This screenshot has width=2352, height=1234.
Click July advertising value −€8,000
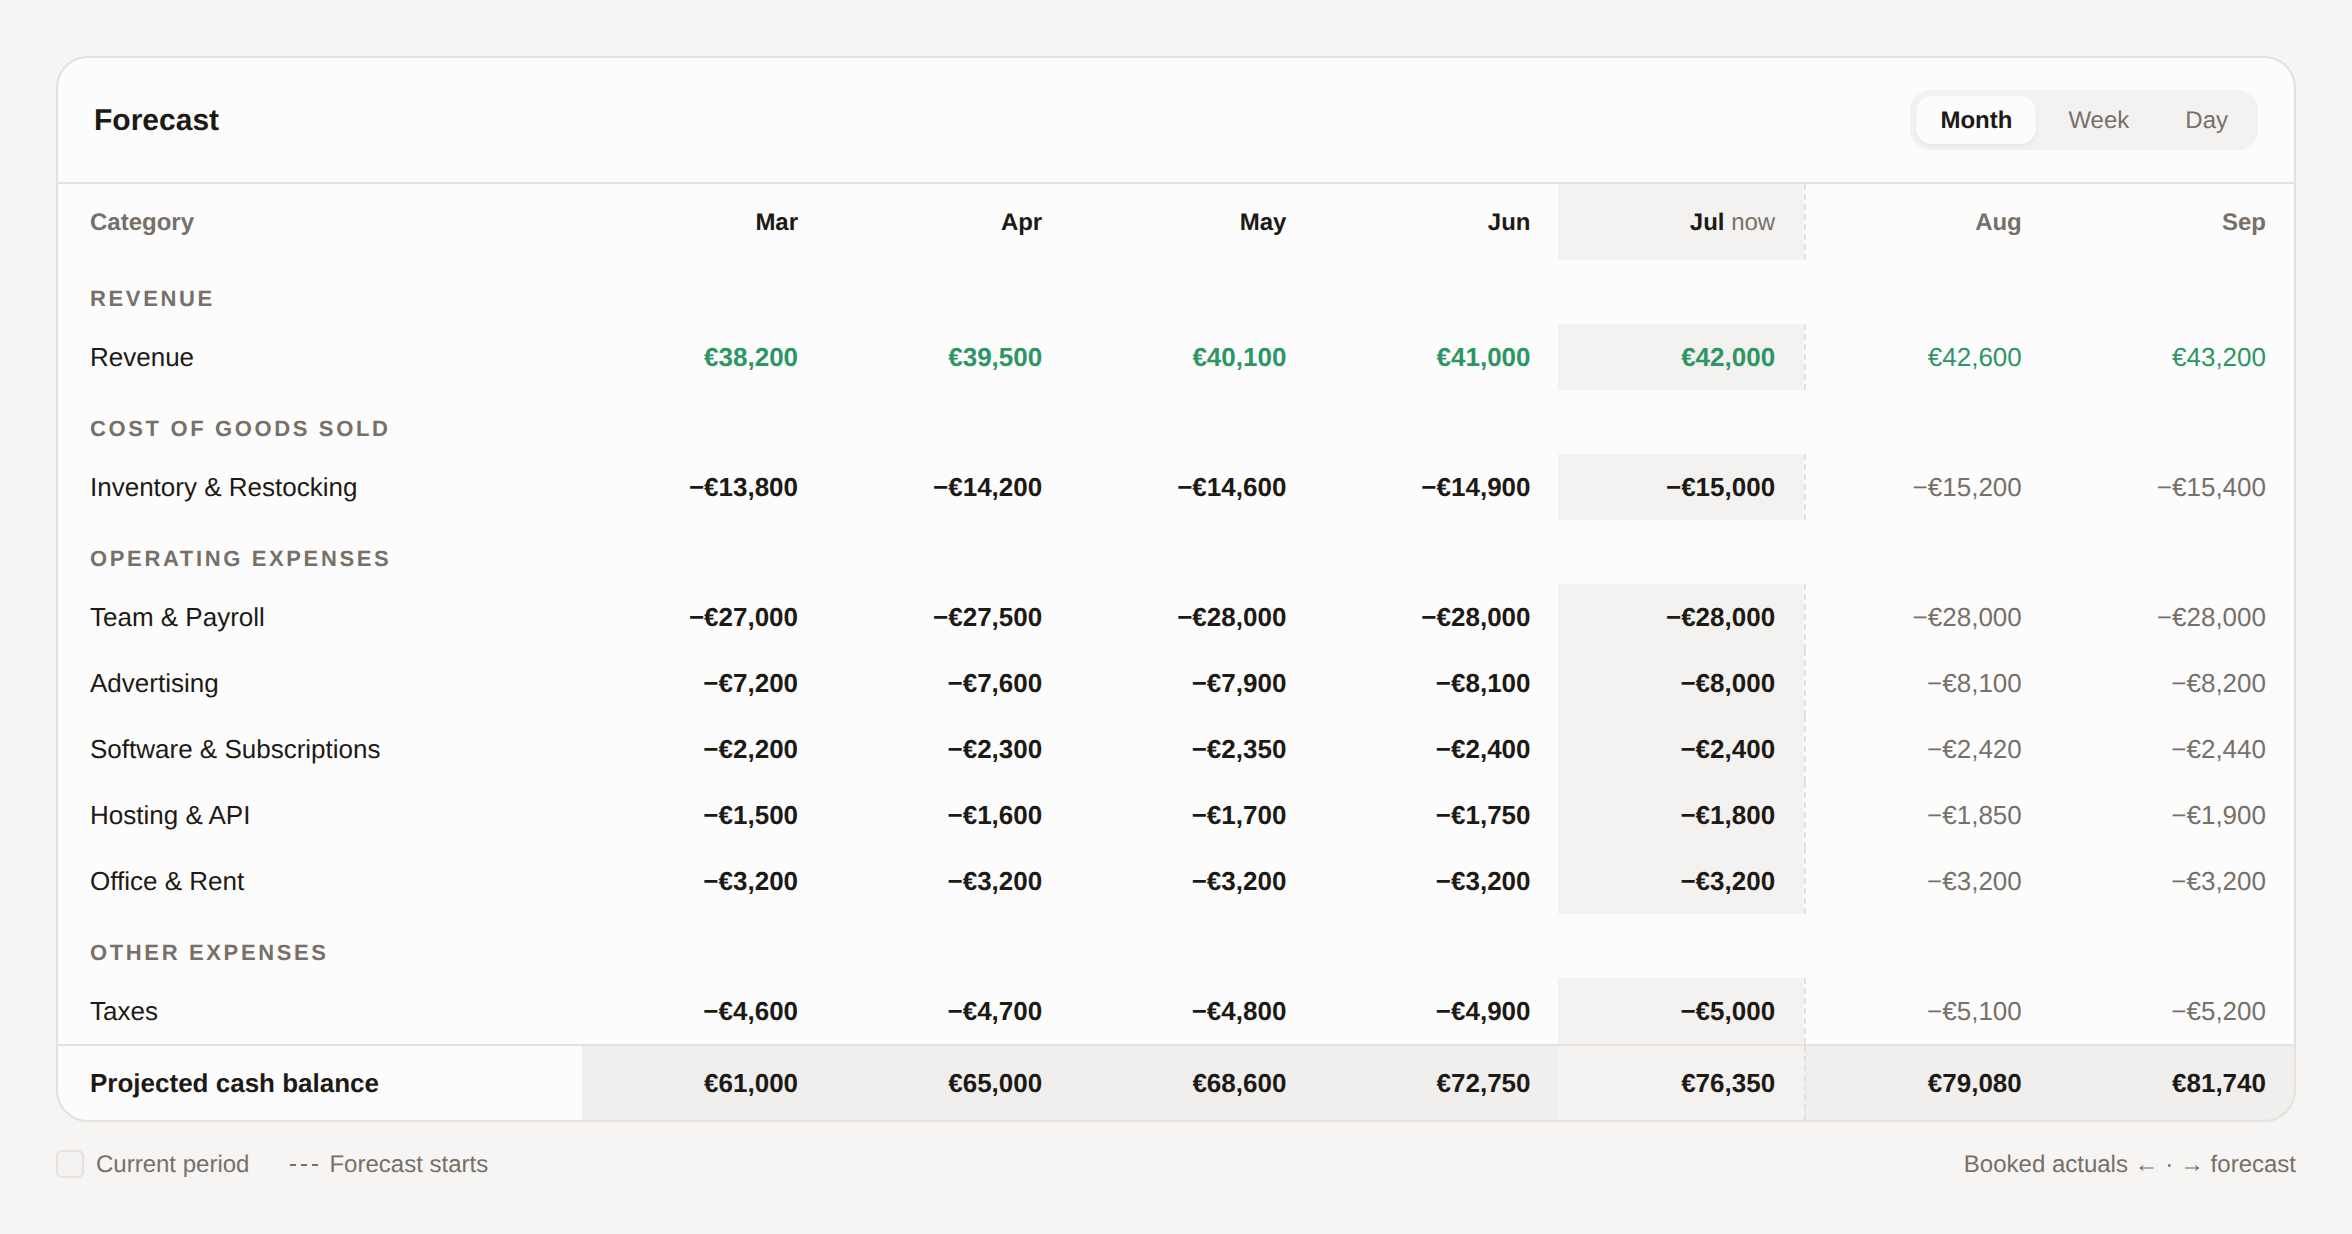click(x=1727, y=683)
